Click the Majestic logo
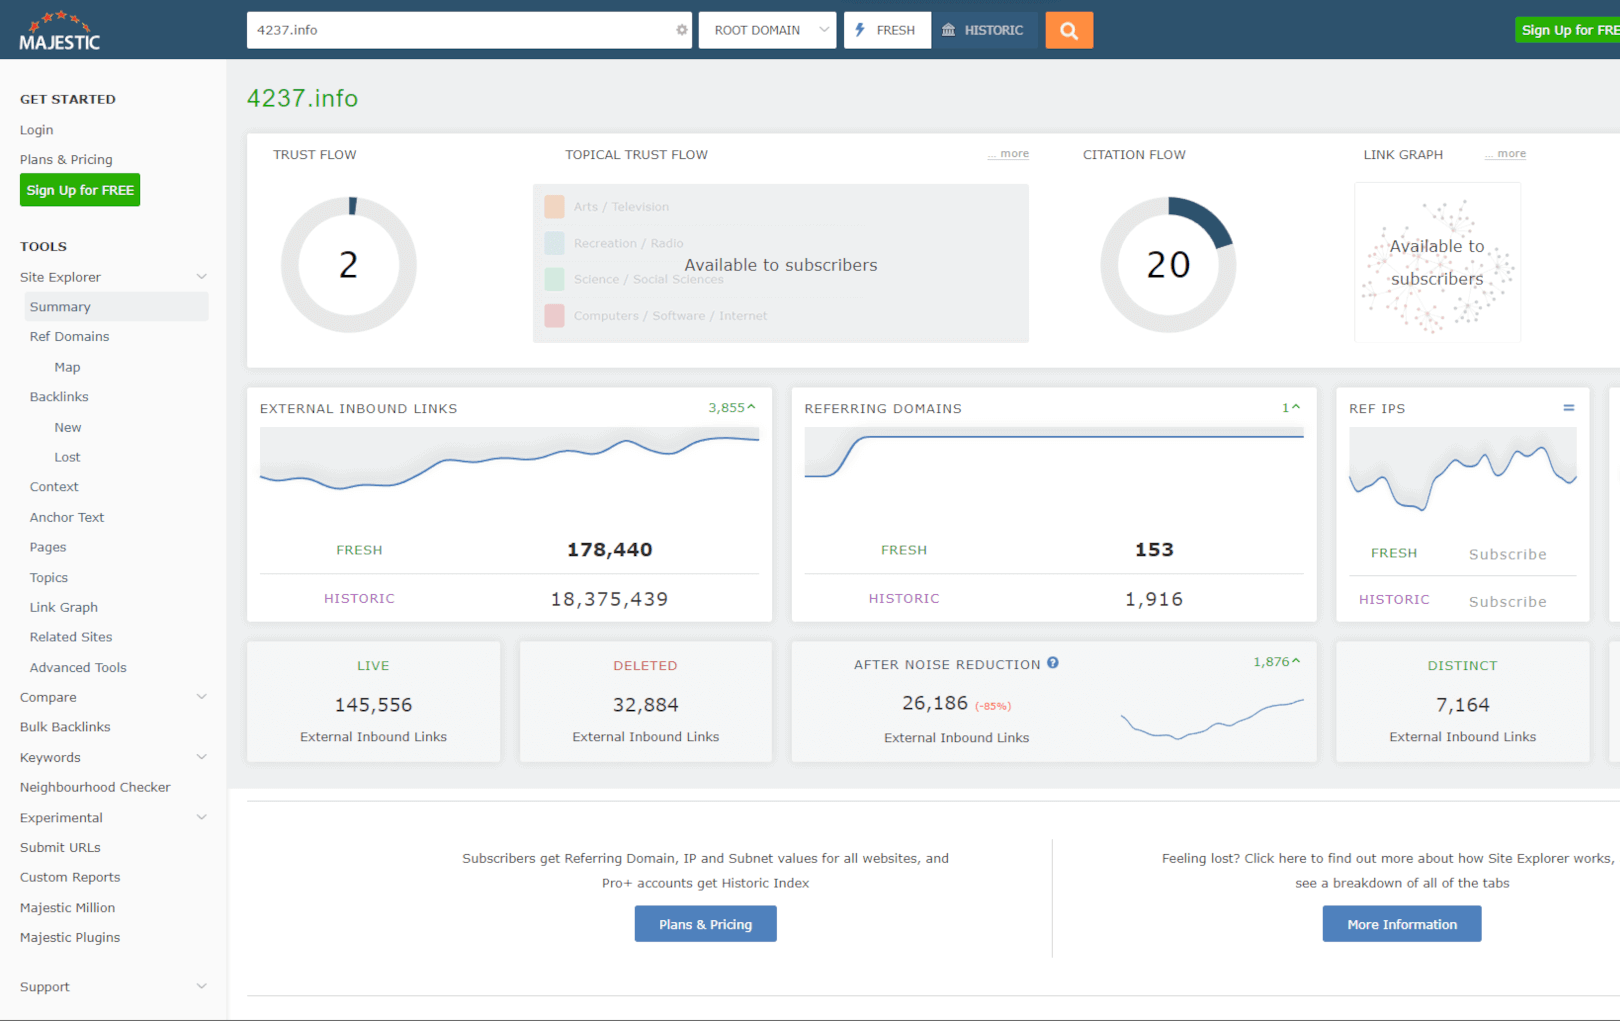This screenshot has width=1620, height=1021. point(62,29)
